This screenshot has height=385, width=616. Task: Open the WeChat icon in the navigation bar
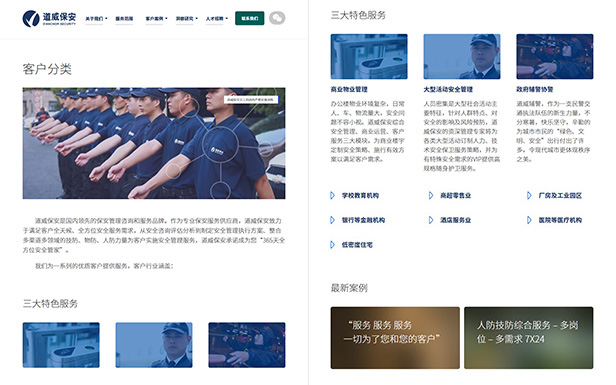click(x=277, y=18)
